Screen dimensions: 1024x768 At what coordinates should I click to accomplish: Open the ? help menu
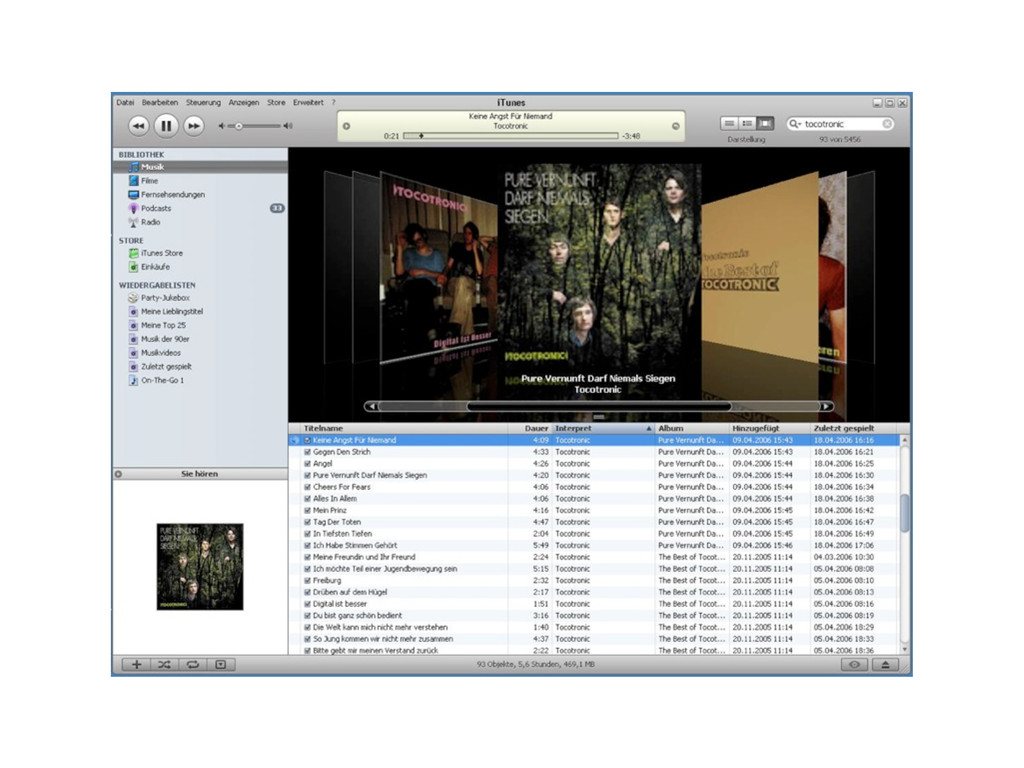point(333,103)
